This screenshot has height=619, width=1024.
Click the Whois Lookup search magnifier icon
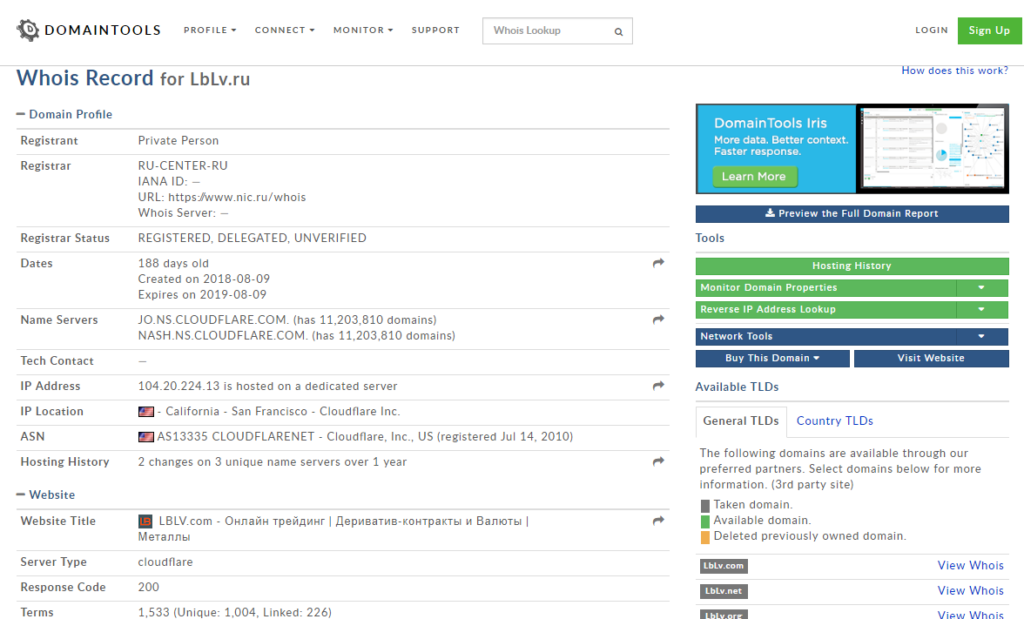coord(618,31)
